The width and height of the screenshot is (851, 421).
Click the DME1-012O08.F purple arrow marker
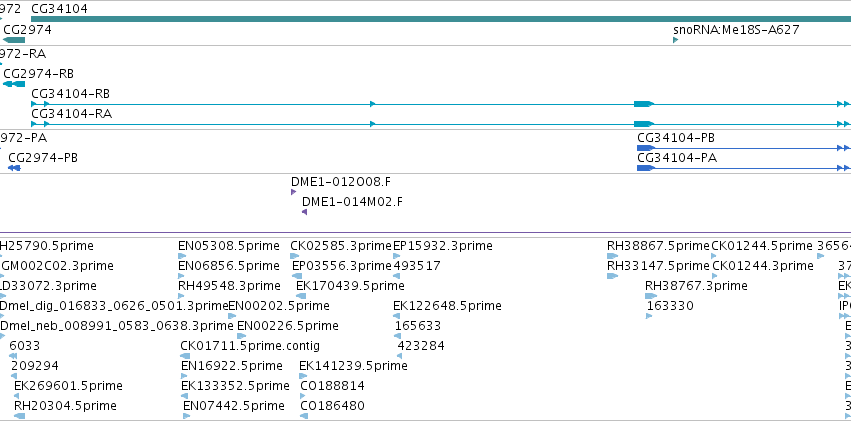294,192
